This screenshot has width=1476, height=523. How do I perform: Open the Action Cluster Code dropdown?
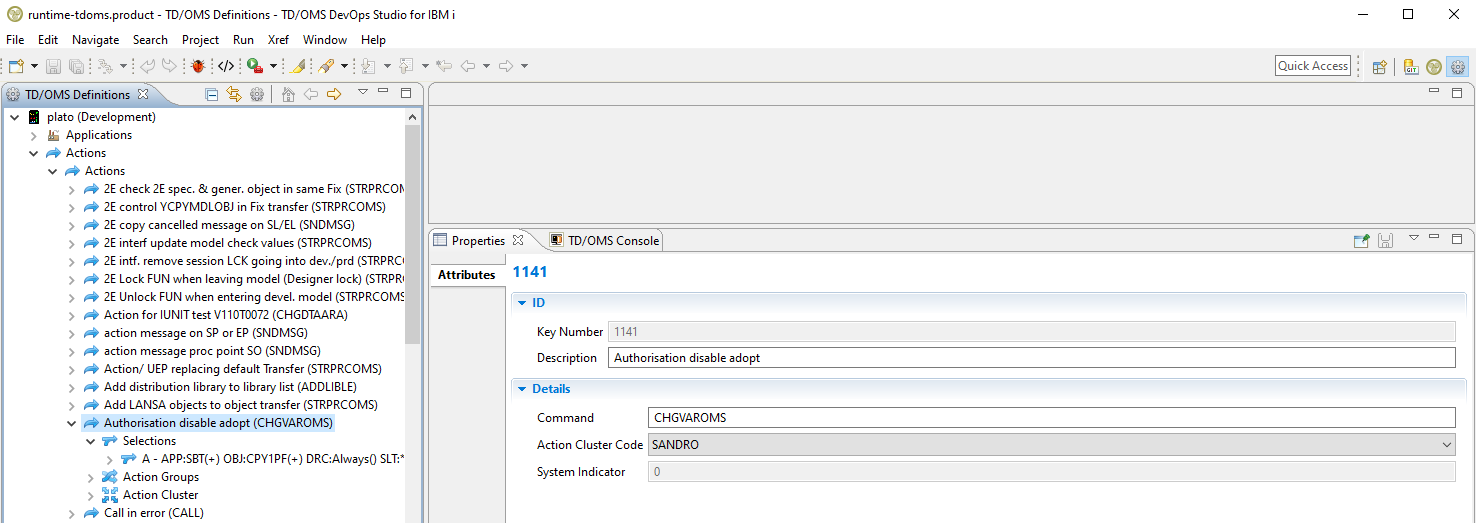point(1446,445)
